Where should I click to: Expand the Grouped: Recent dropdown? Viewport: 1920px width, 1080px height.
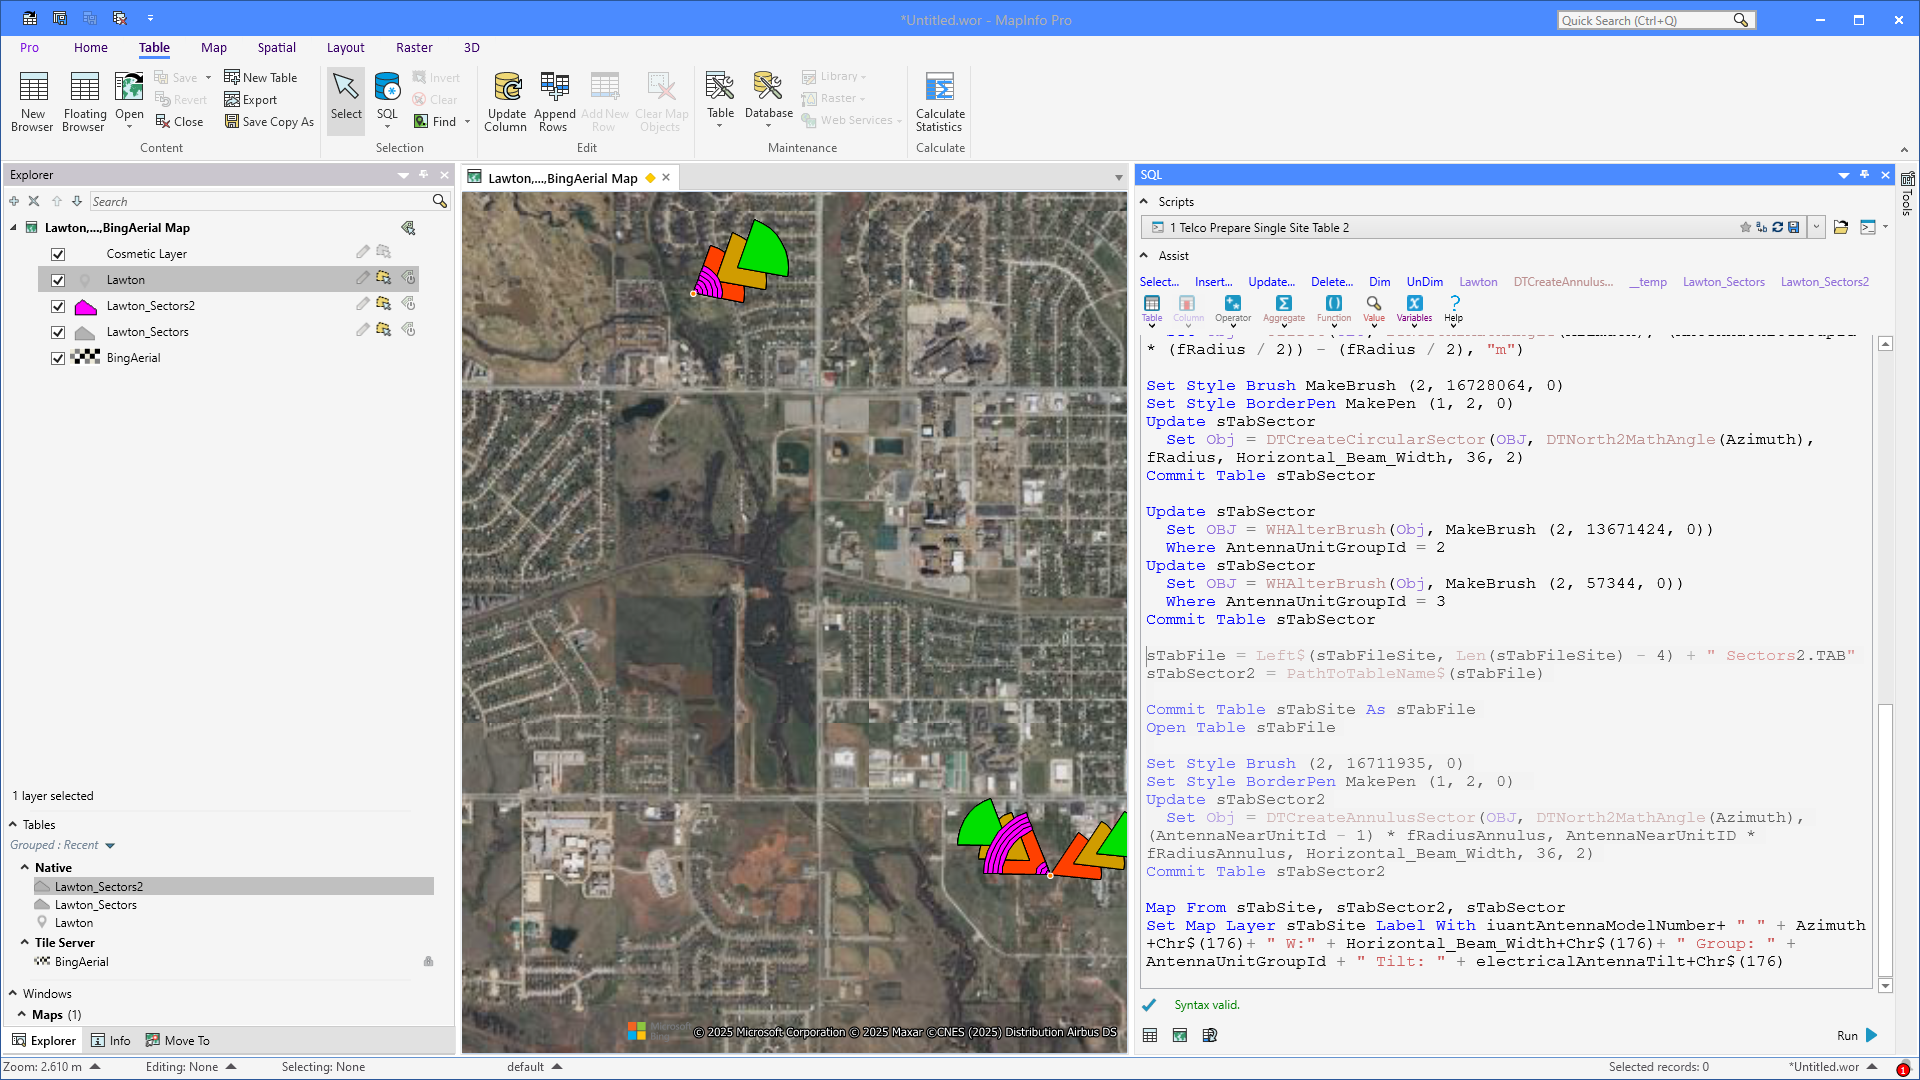click(110, 846)
